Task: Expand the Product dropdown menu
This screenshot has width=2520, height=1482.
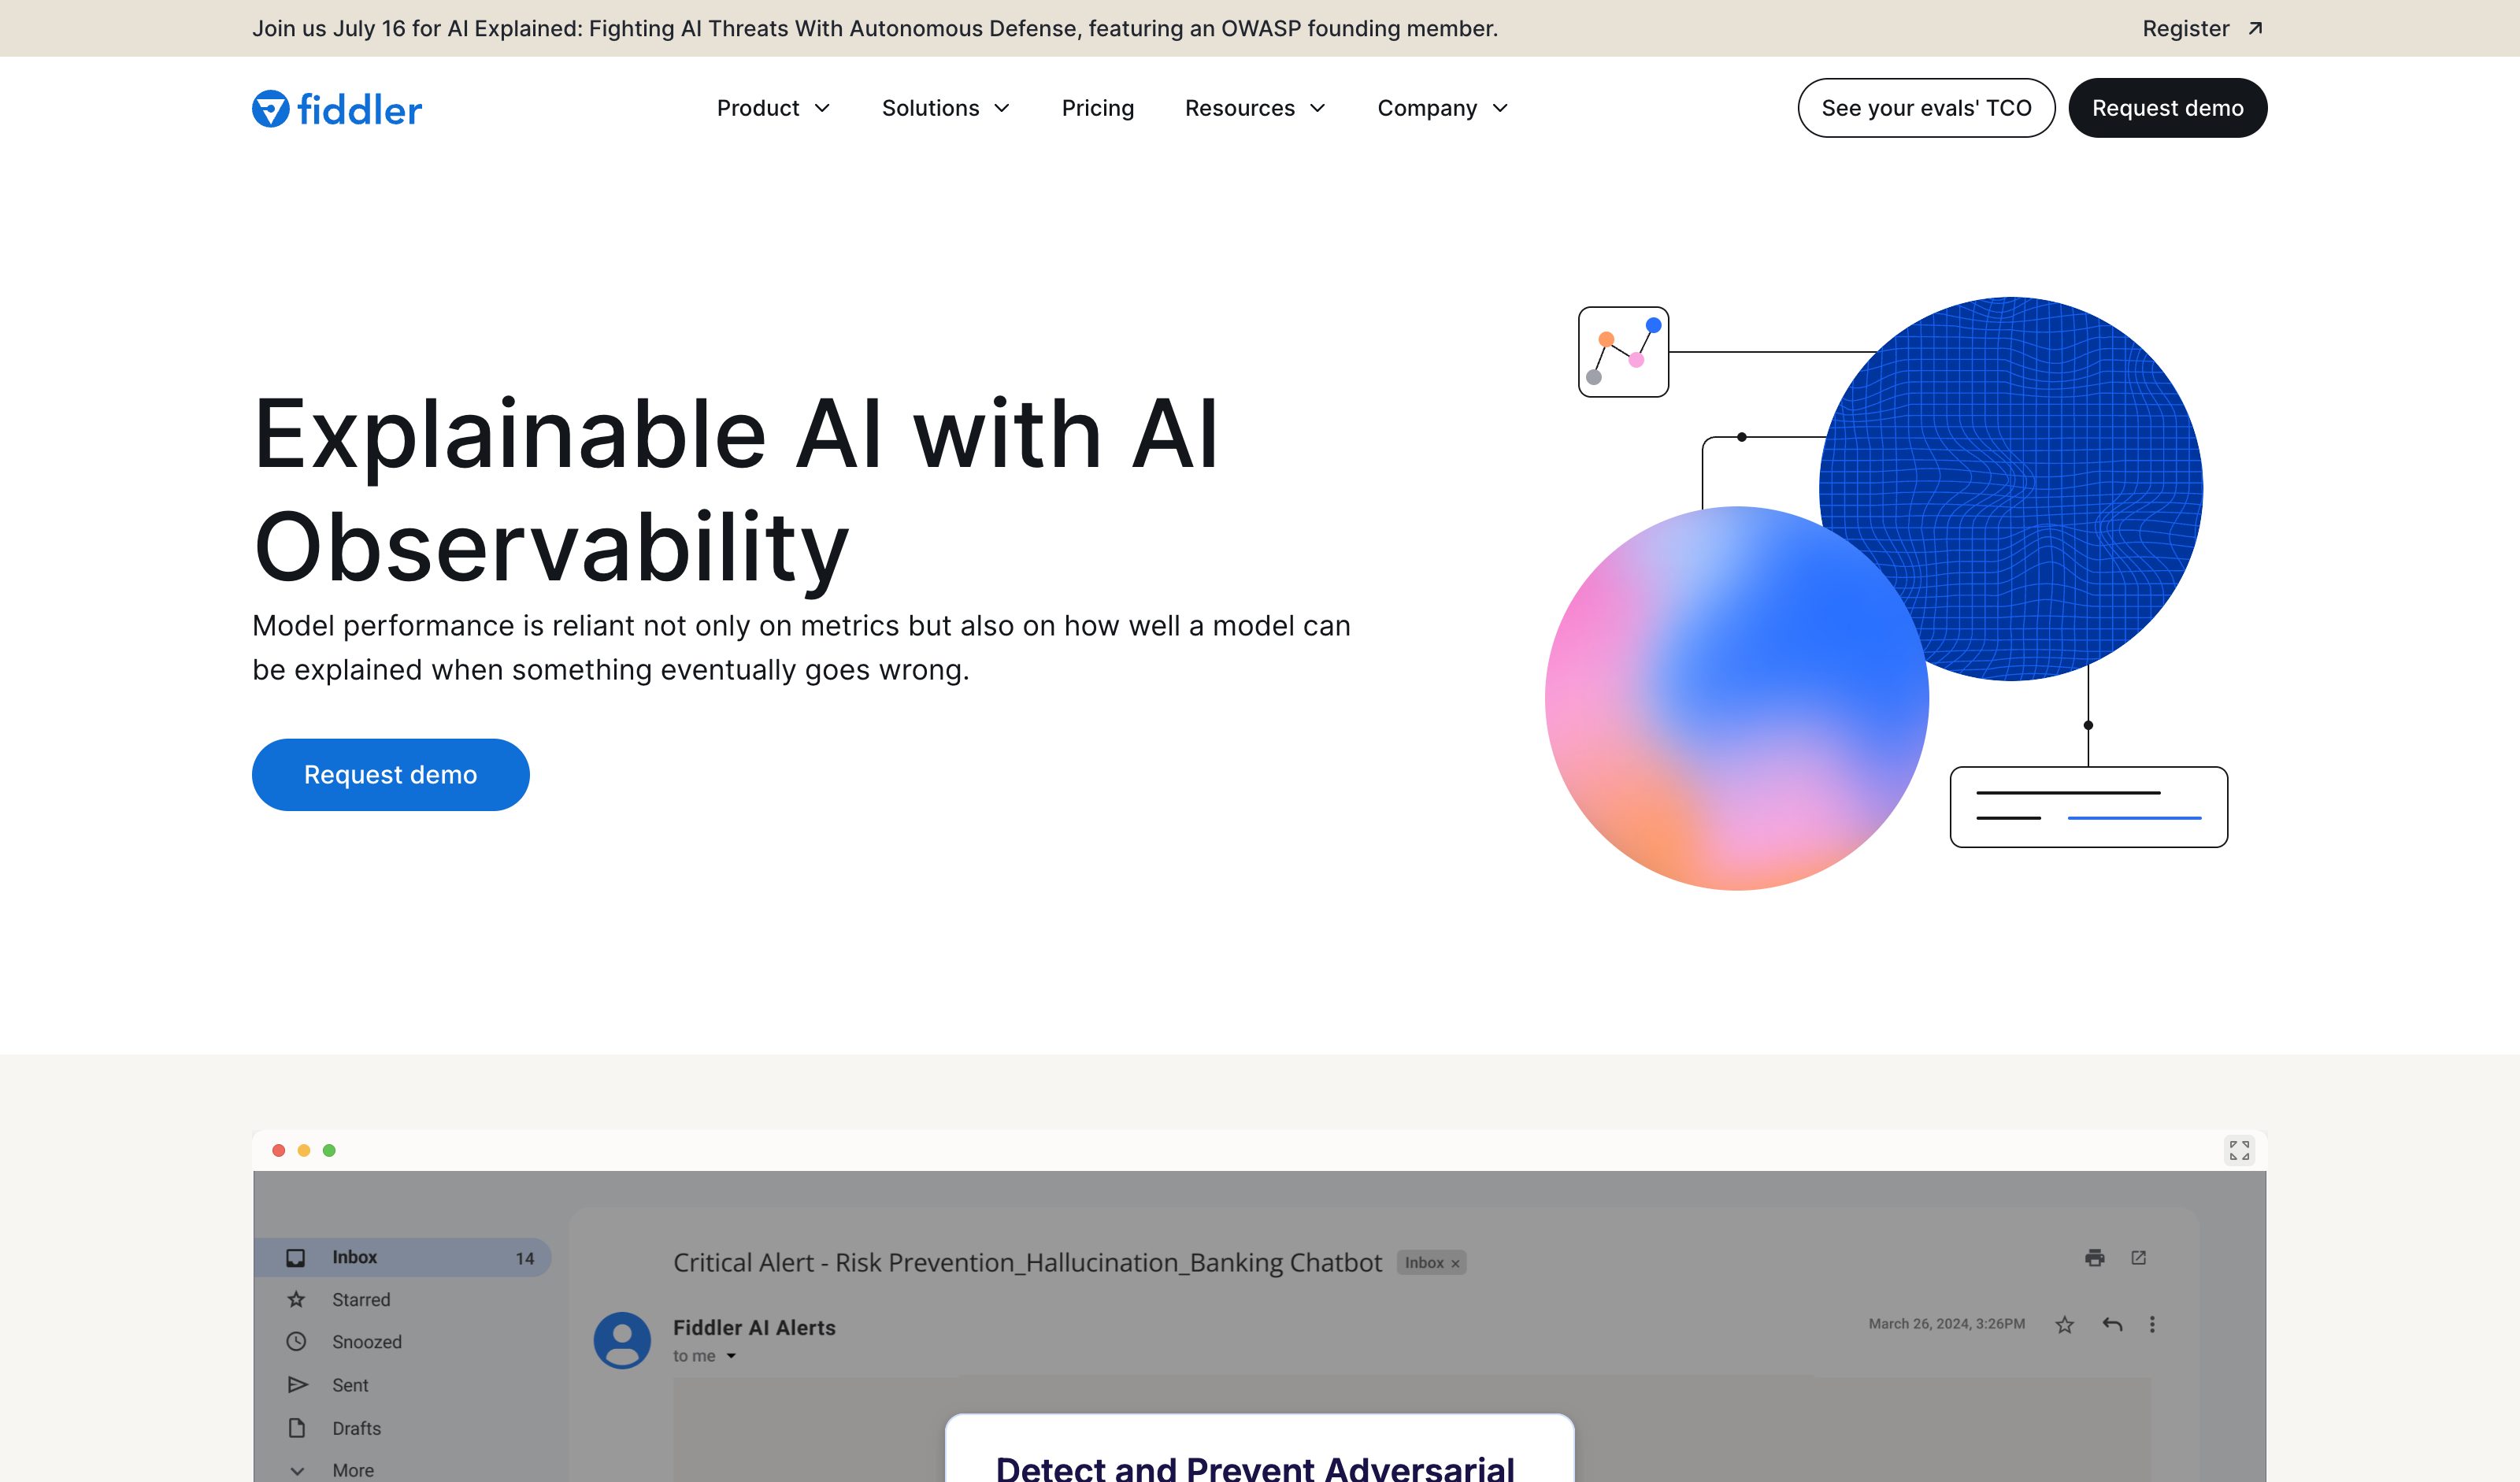Action: pos(773,108)
